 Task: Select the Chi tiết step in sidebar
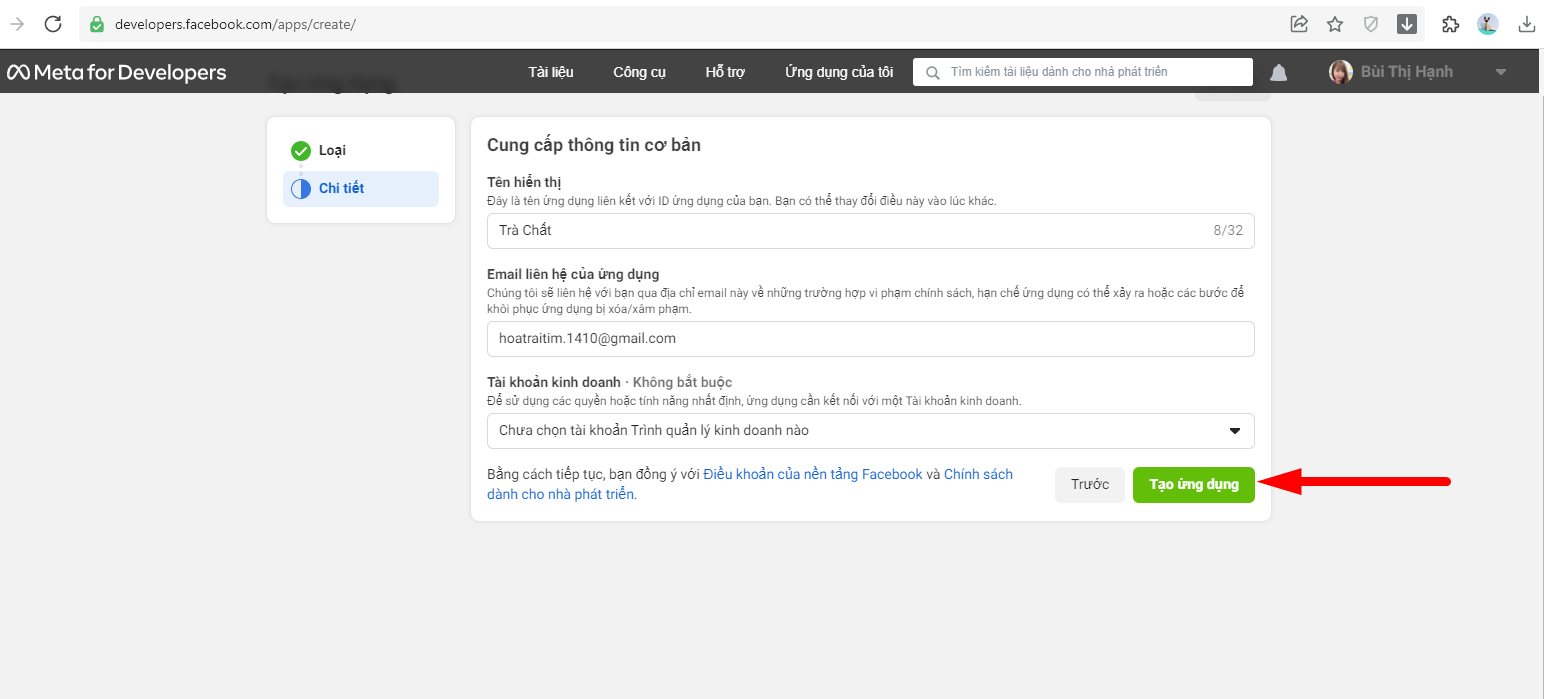[341, 188]
